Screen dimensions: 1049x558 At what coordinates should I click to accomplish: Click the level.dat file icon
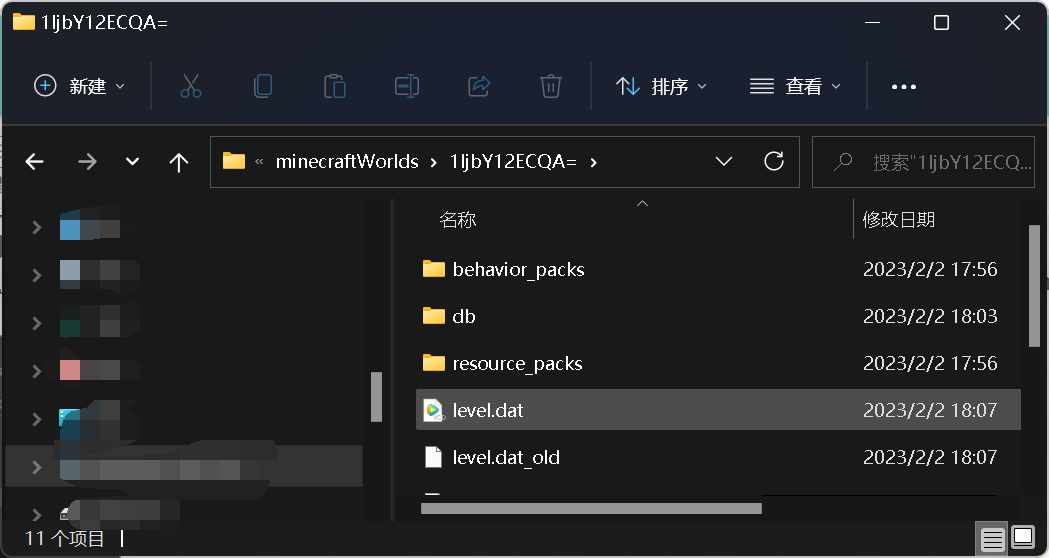(434, 410)
